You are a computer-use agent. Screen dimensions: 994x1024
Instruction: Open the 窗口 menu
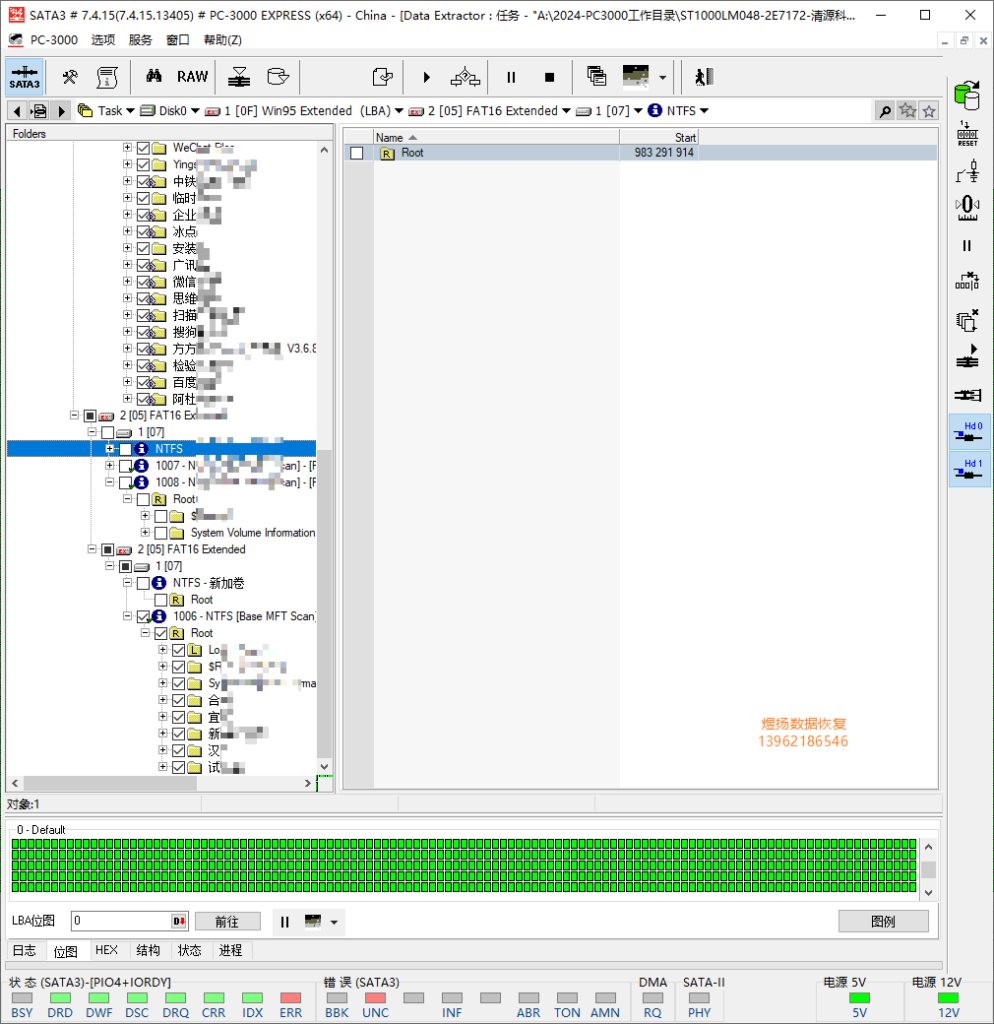click(178, 40)
